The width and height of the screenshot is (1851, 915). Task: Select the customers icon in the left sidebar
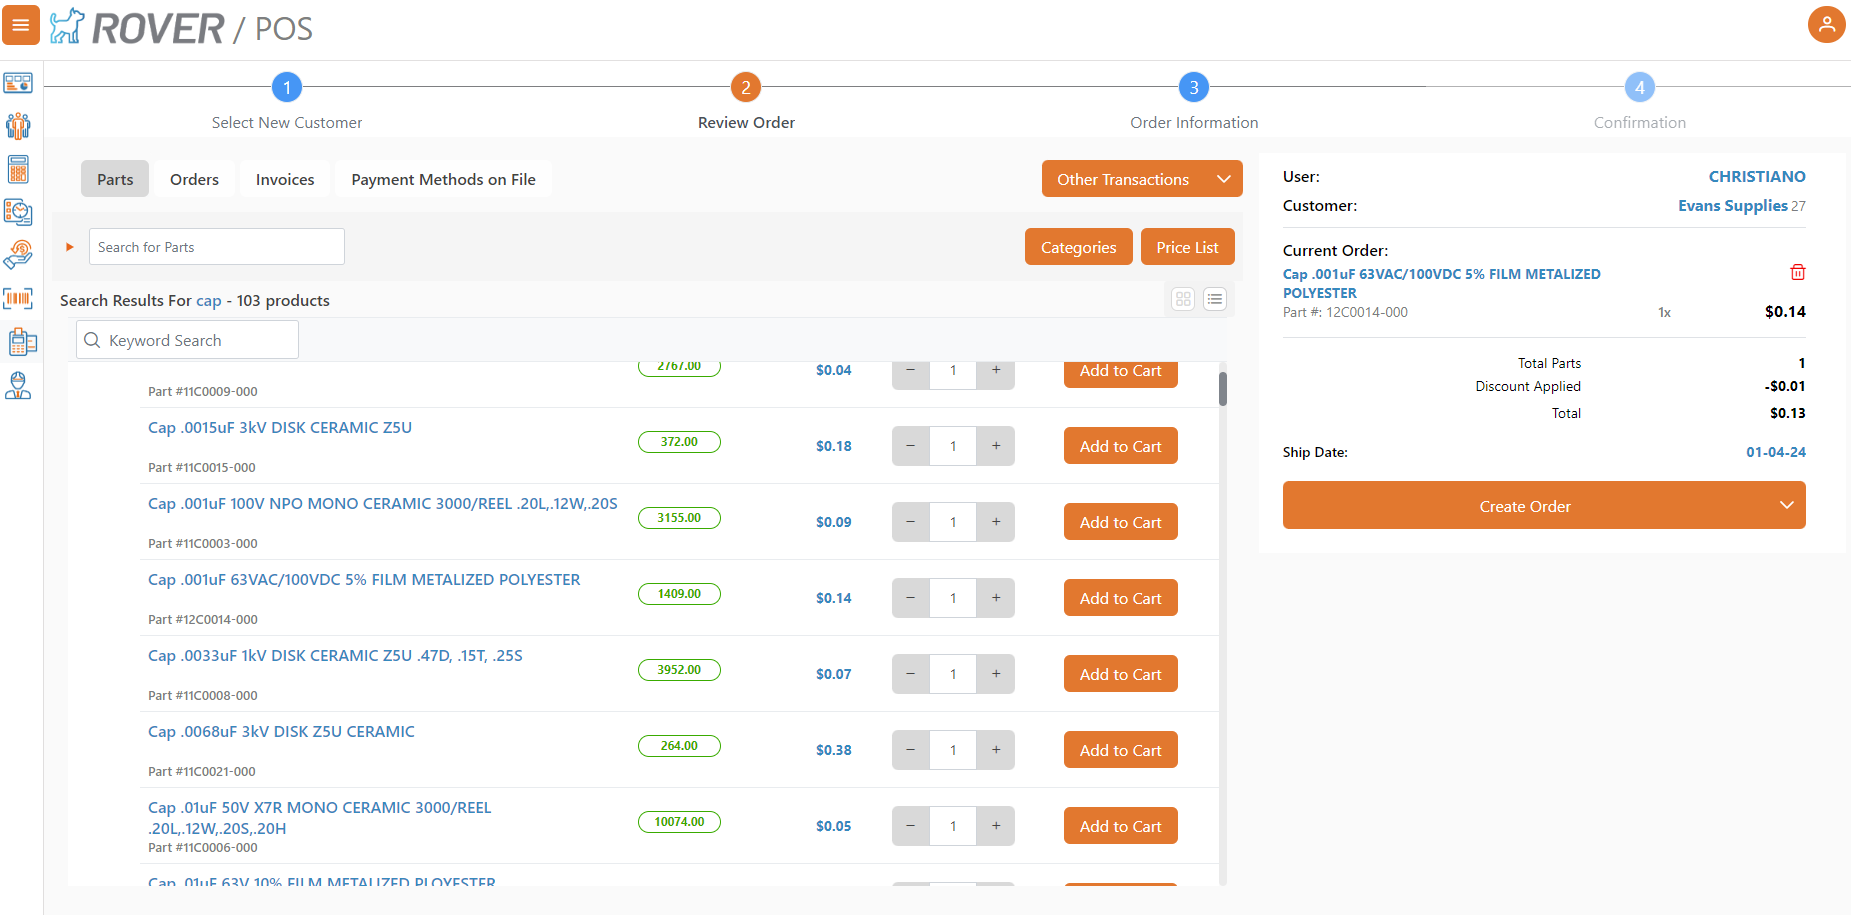coord(18,126)
